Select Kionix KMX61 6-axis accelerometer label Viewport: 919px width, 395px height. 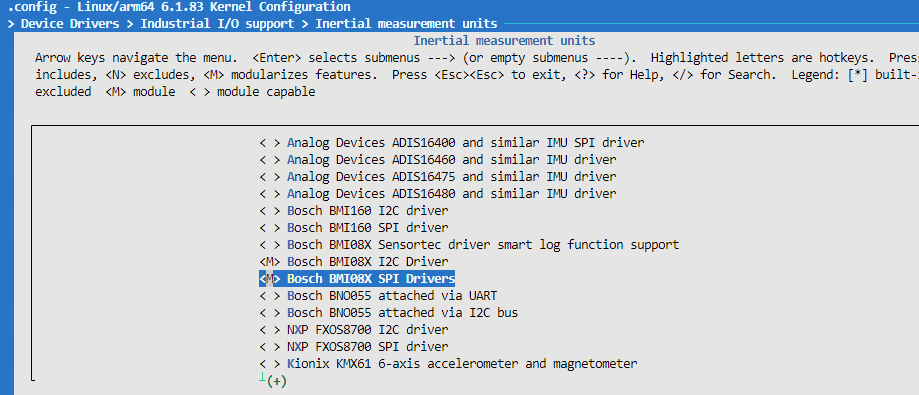[x=462, y=364]
